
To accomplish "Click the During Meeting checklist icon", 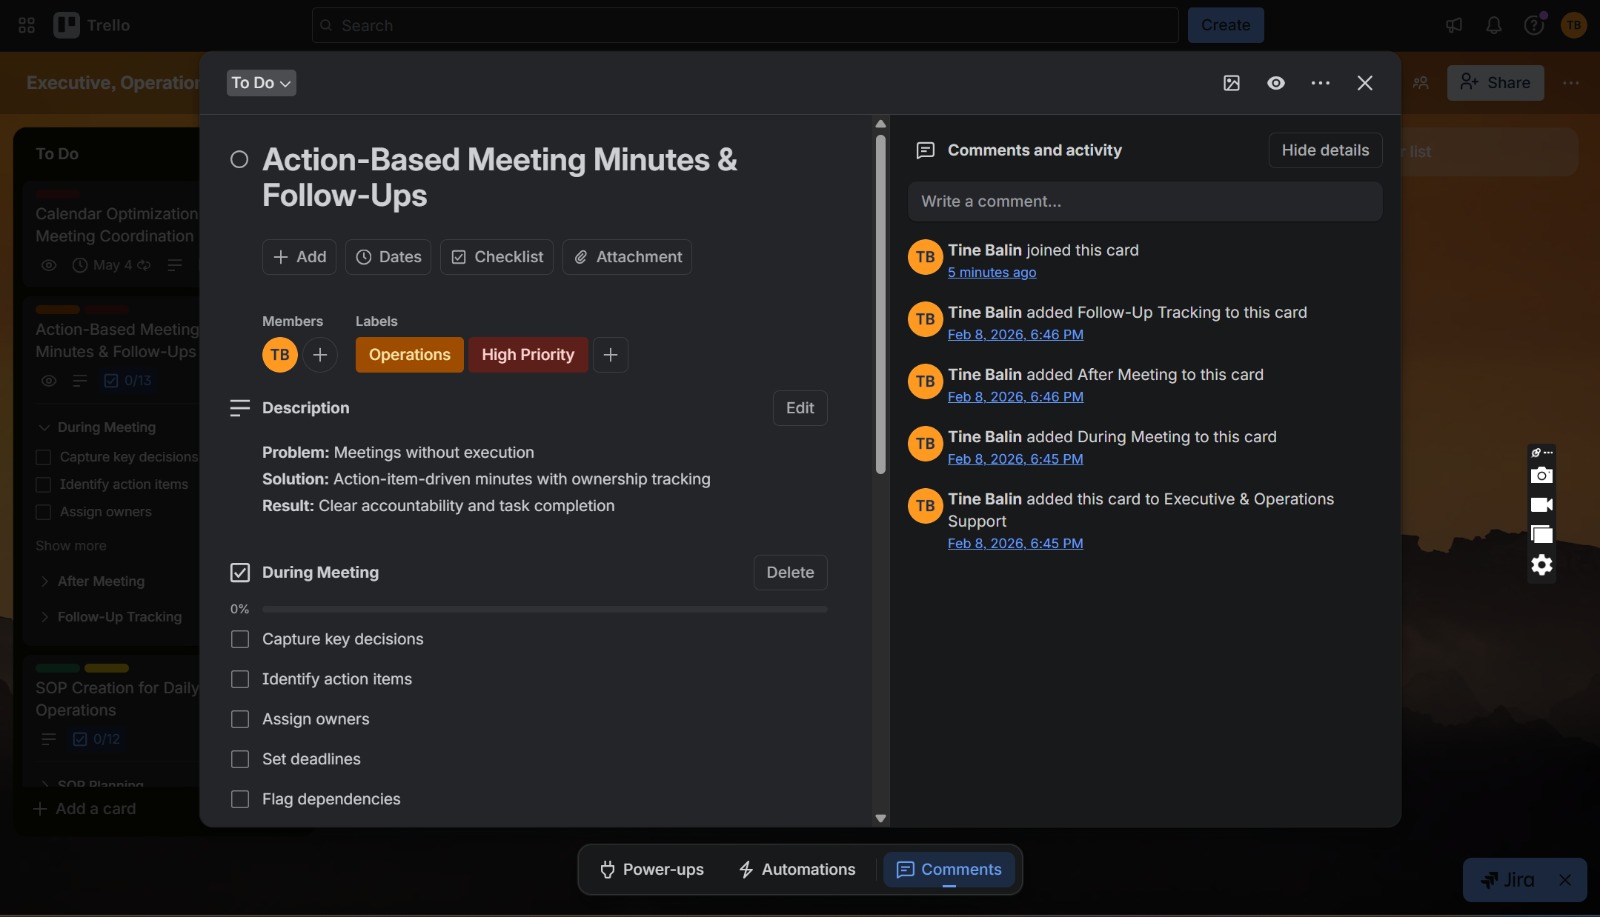I will tap(240, 573).
